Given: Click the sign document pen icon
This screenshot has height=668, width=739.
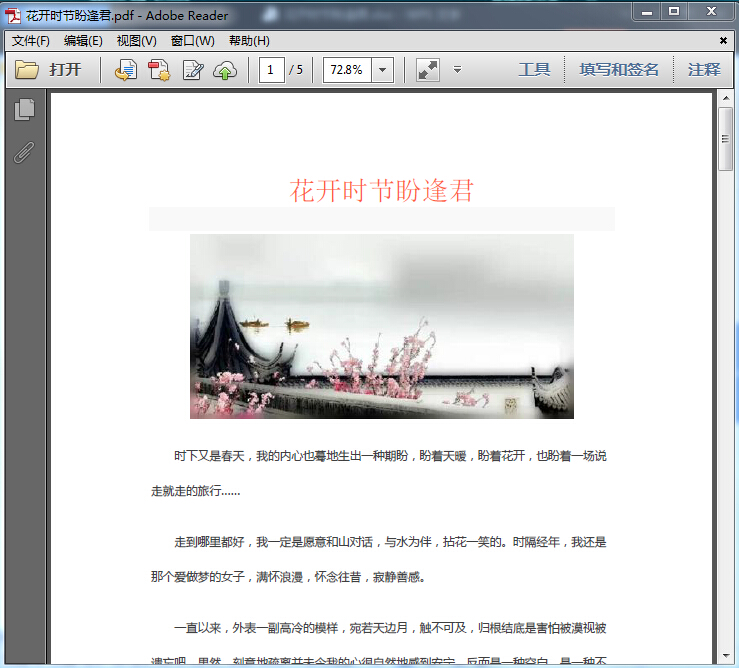Looking at the screenshot, I should pos(193,70).
